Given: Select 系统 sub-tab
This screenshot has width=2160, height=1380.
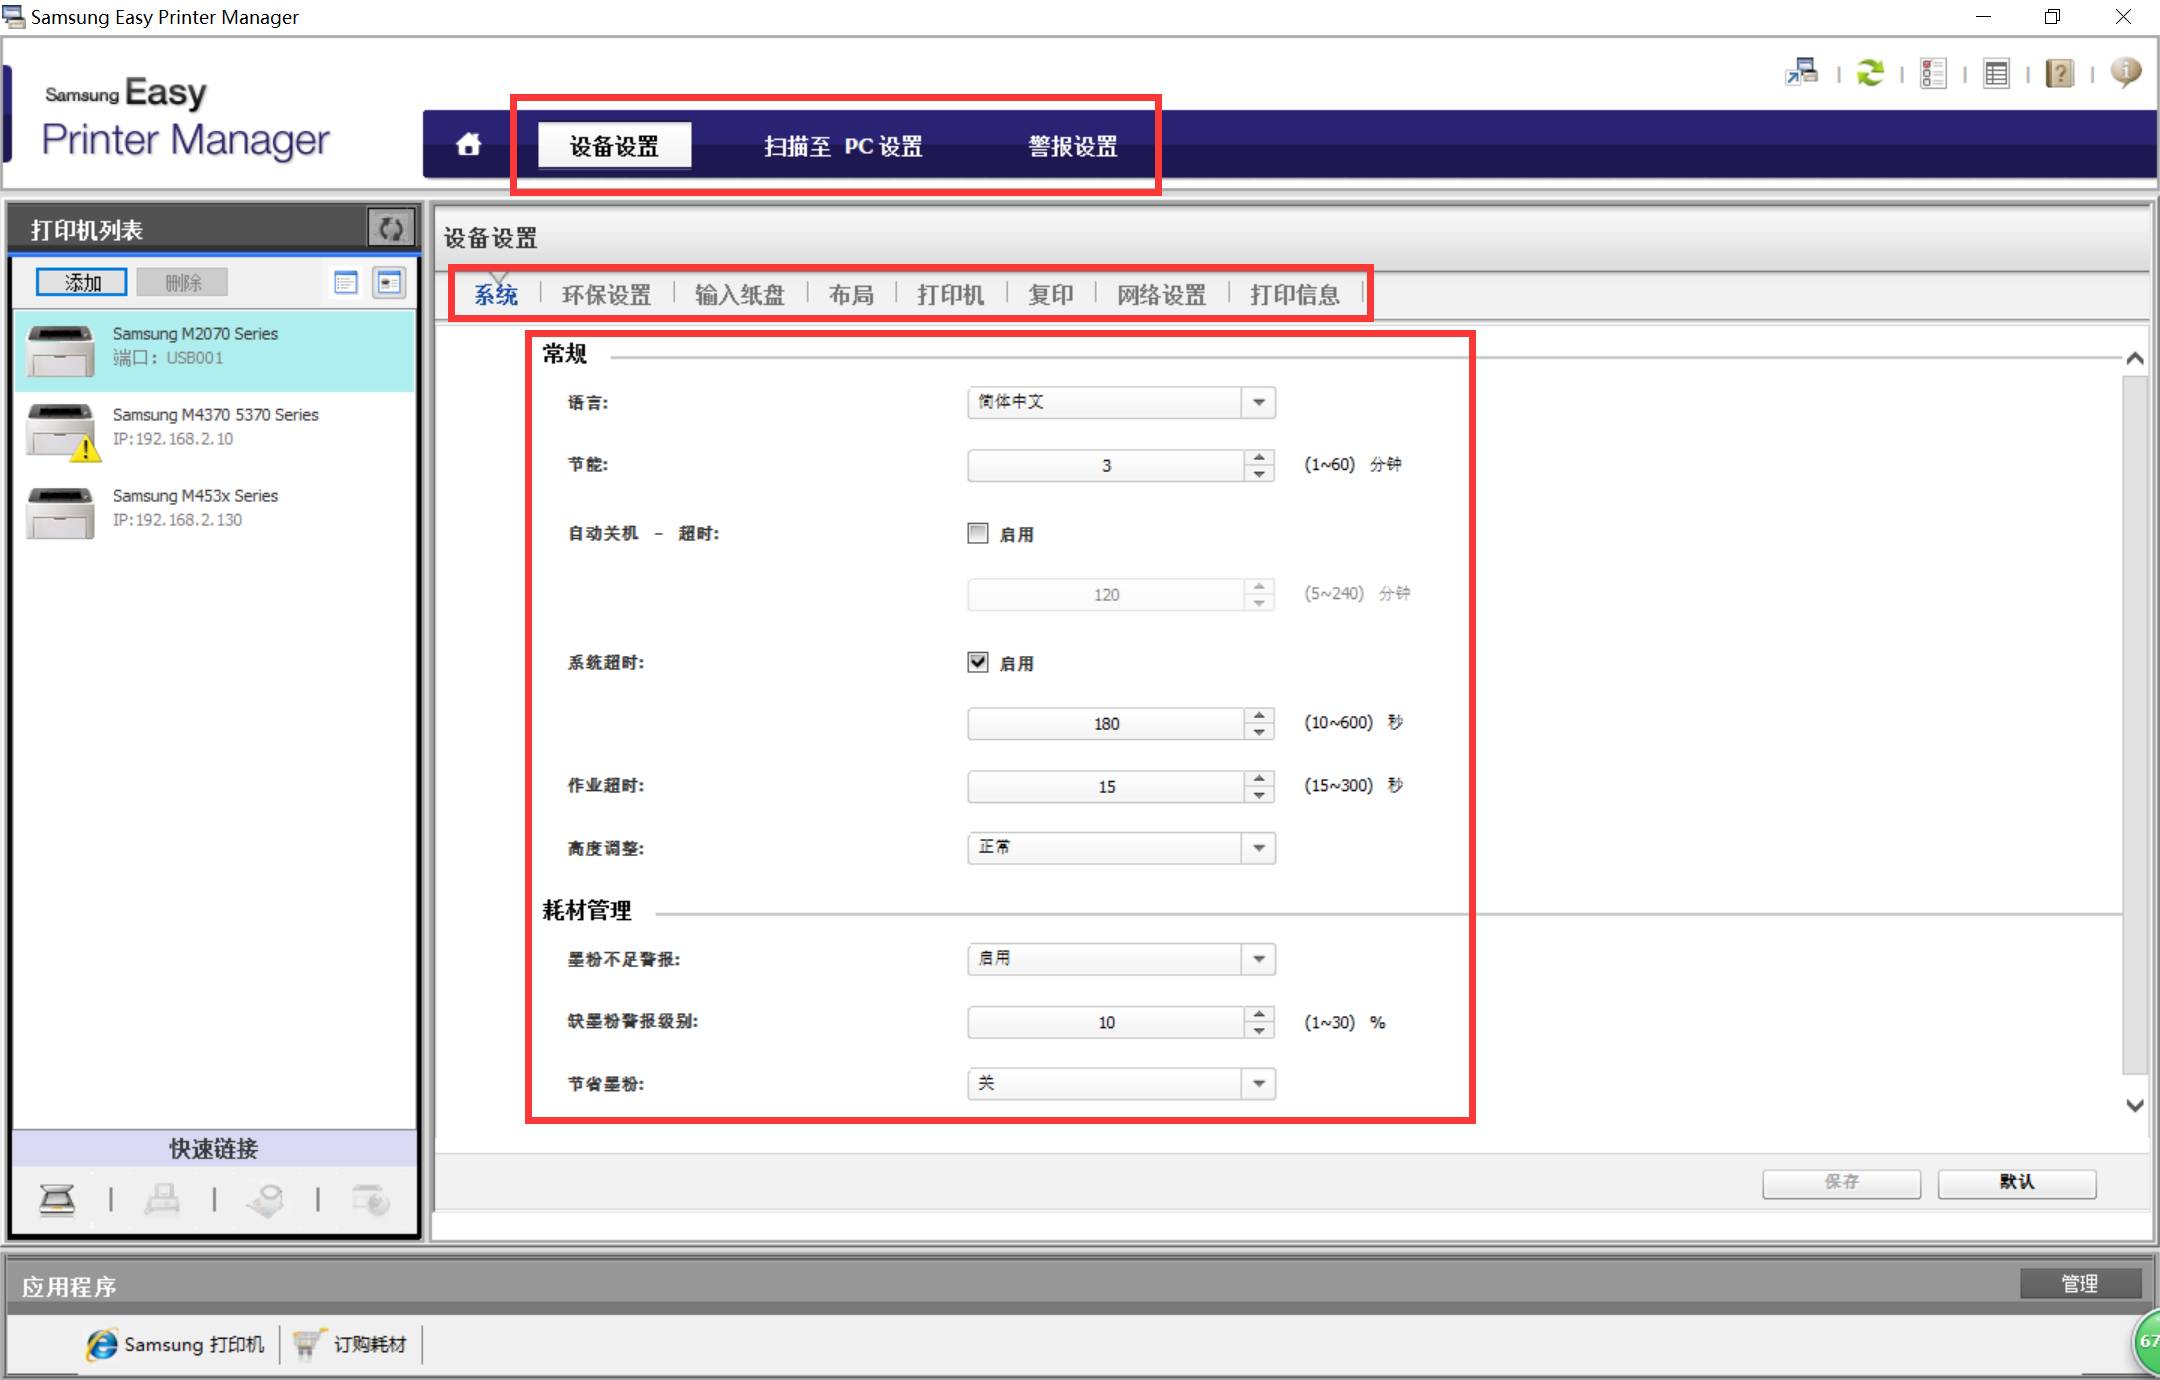Looking at the screenshot, I should (496, 295).
